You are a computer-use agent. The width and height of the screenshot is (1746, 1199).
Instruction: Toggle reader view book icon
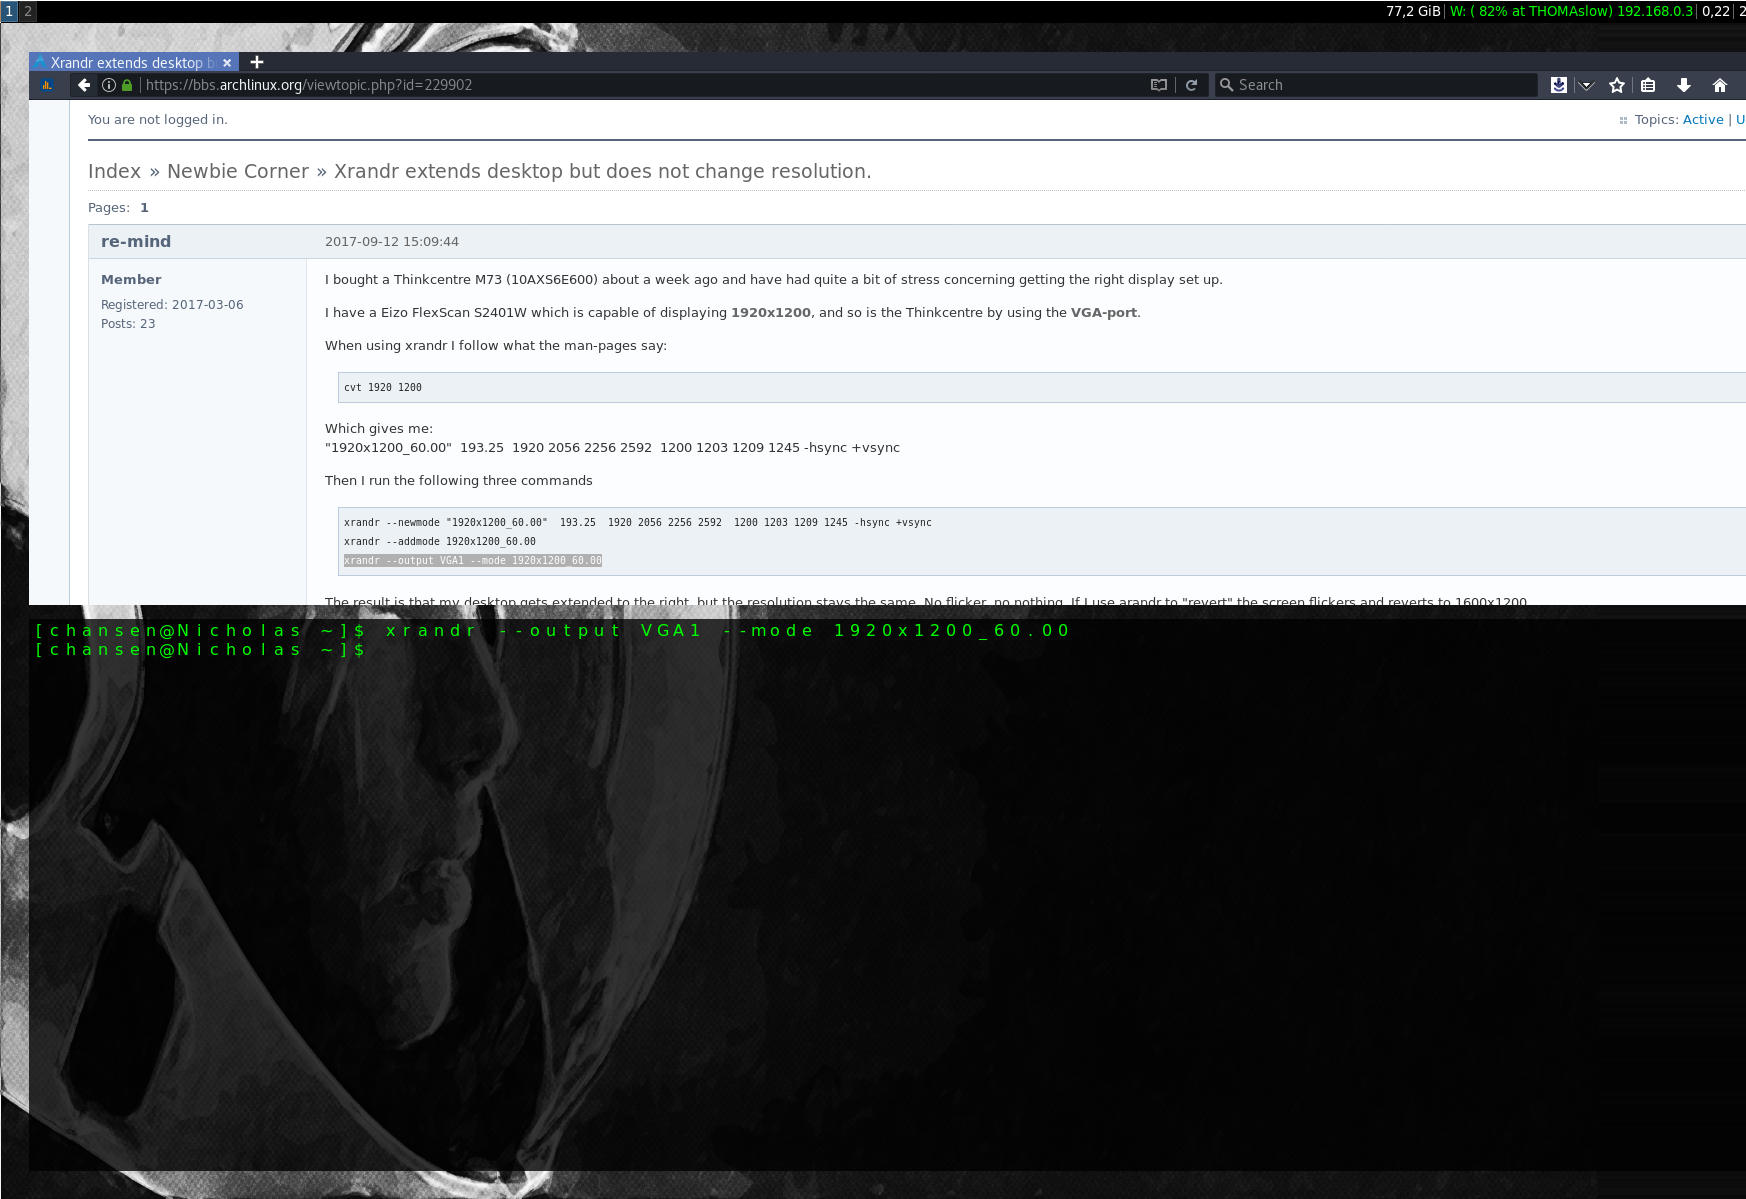1159,85
